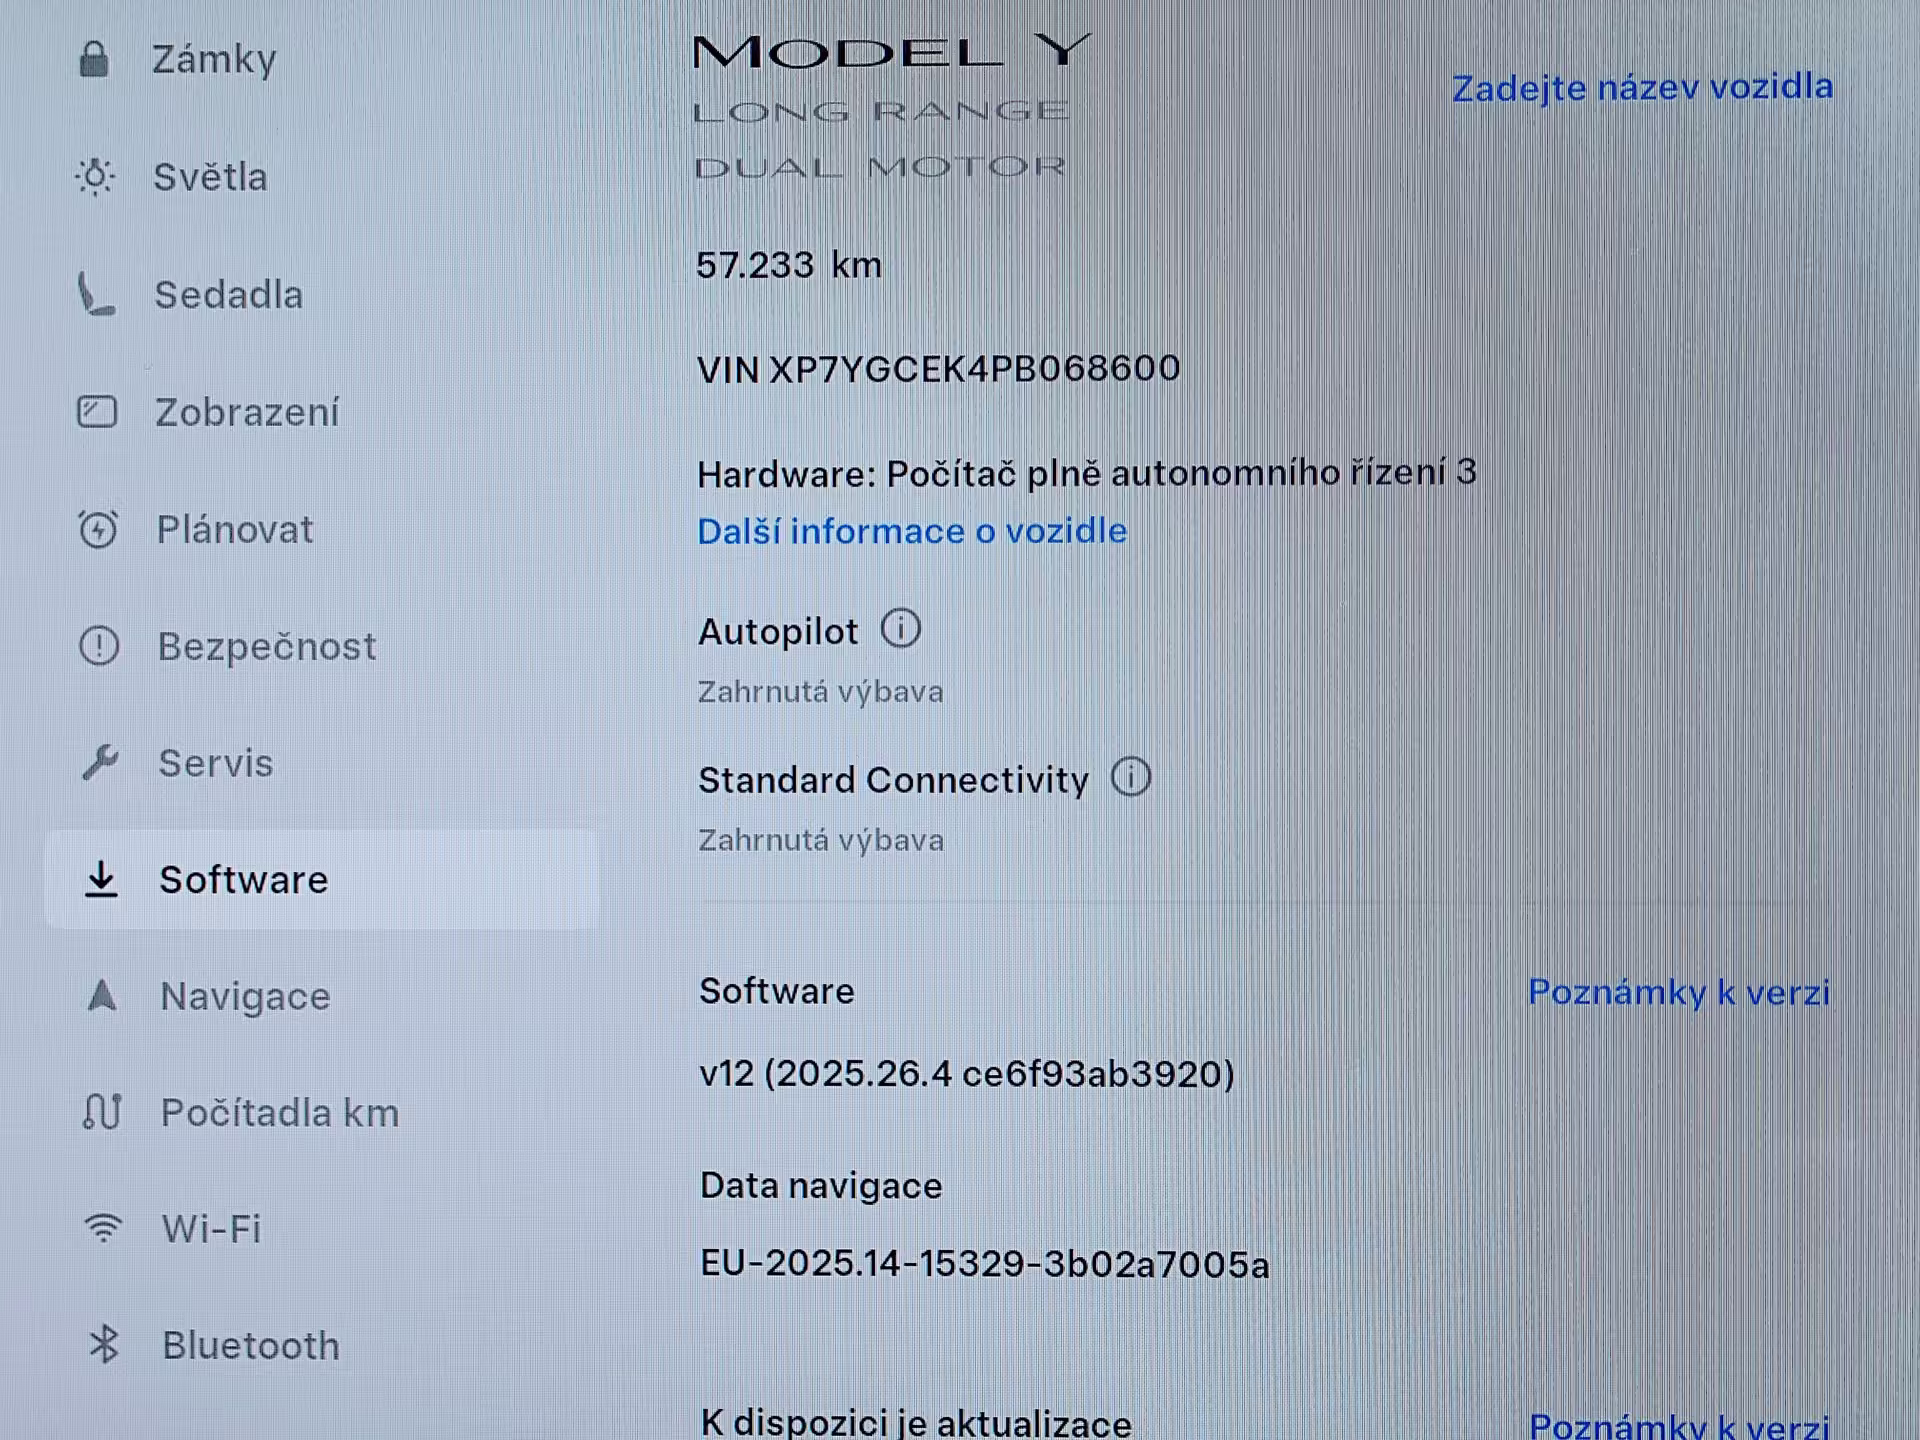This screenshot has width=1920, height=1440.
Task: Click the Autopilot info circle icon
Action: (901, 629)
